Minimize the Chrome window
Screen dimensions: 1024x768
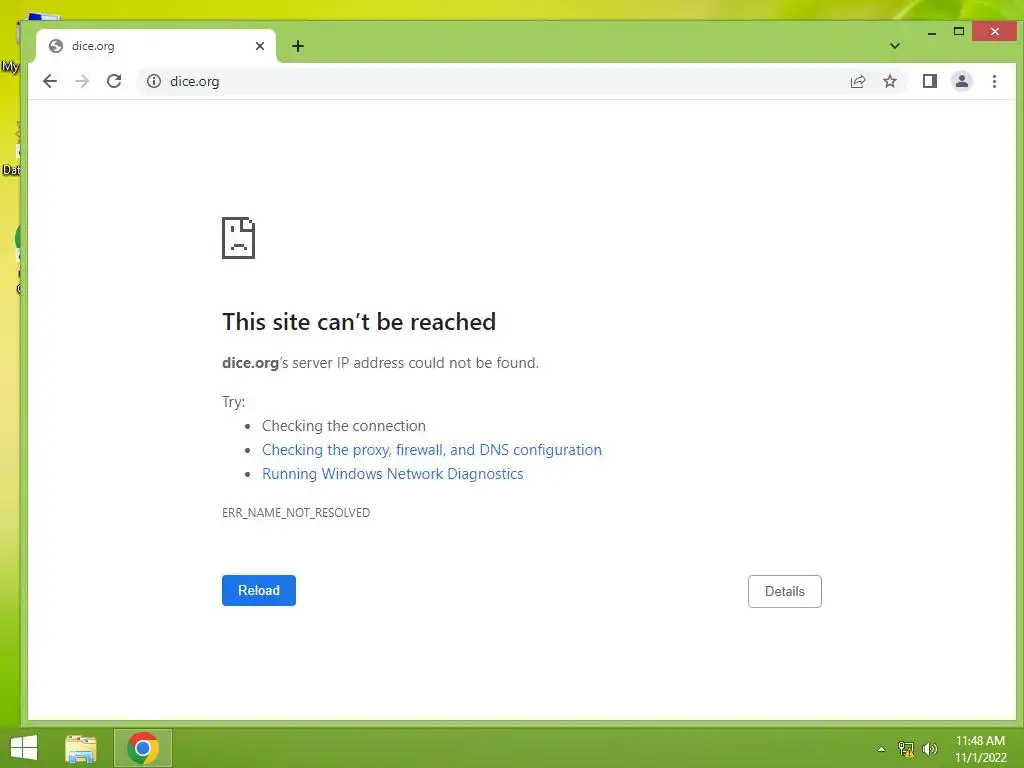pos(932,31)
